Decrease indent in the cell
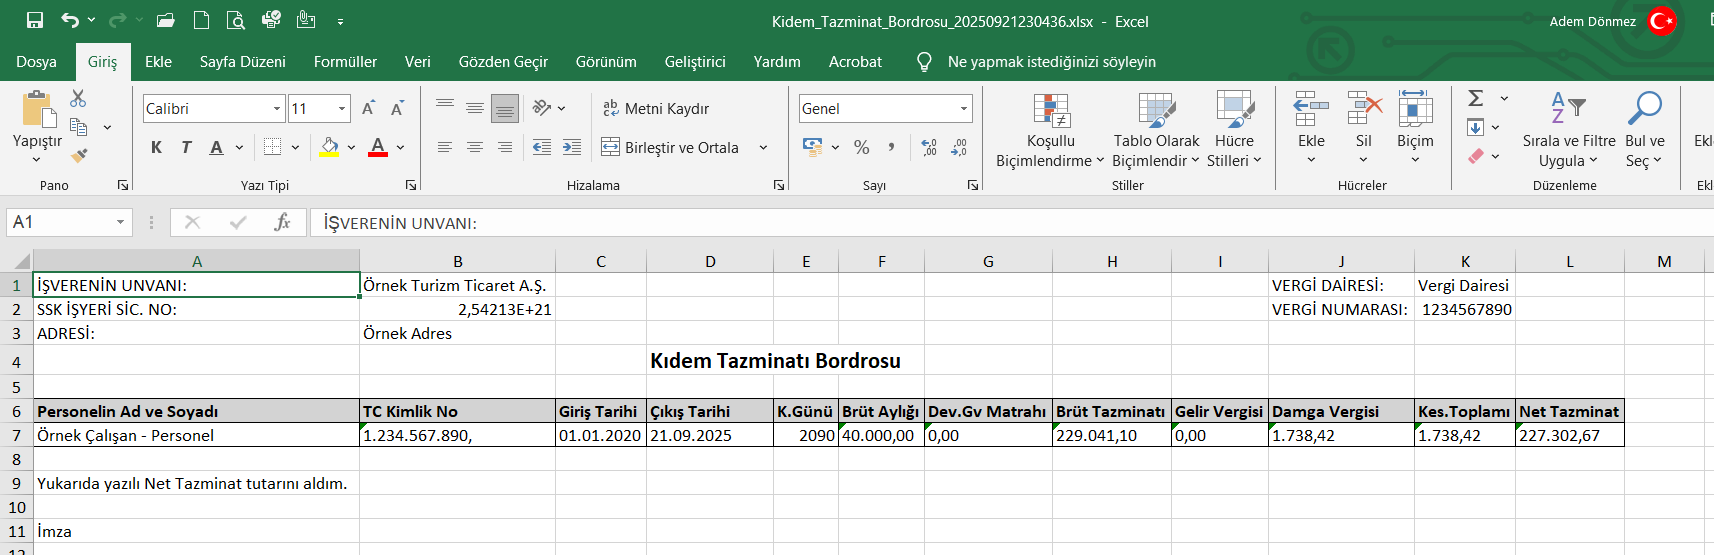 point(542,147)
